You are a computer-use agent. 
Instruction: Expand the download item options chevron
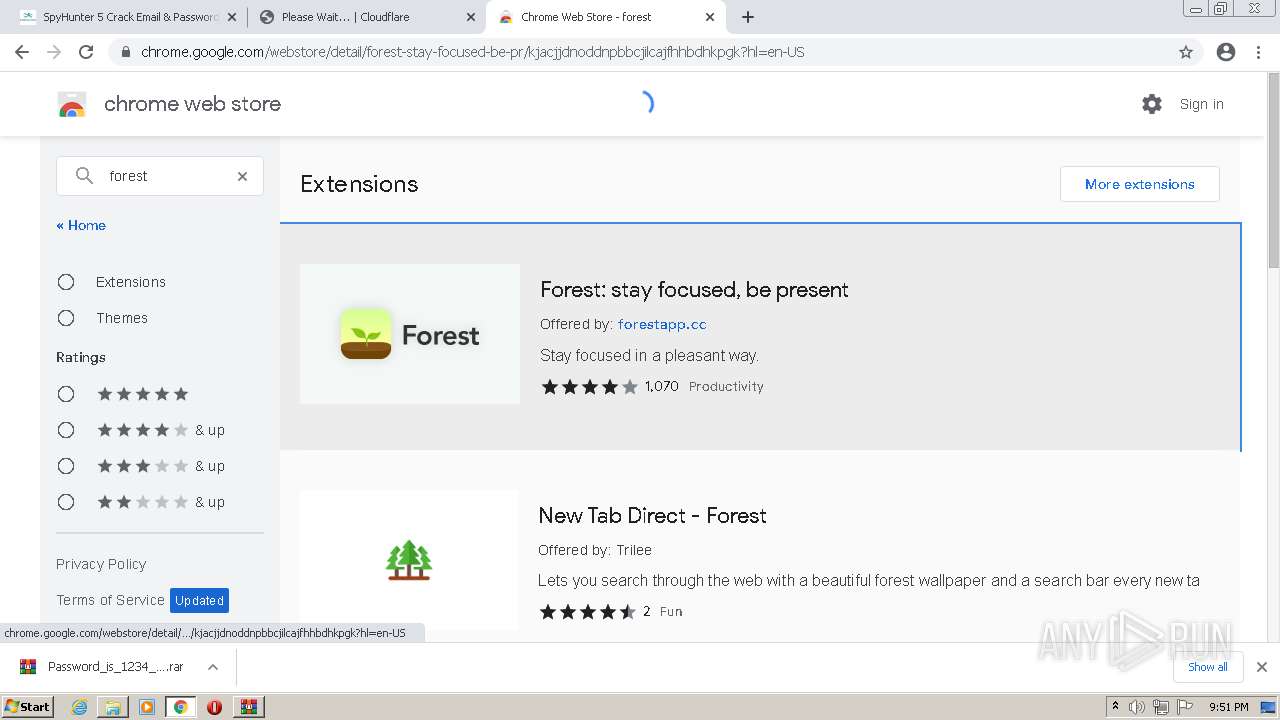(x=213, y=667)
